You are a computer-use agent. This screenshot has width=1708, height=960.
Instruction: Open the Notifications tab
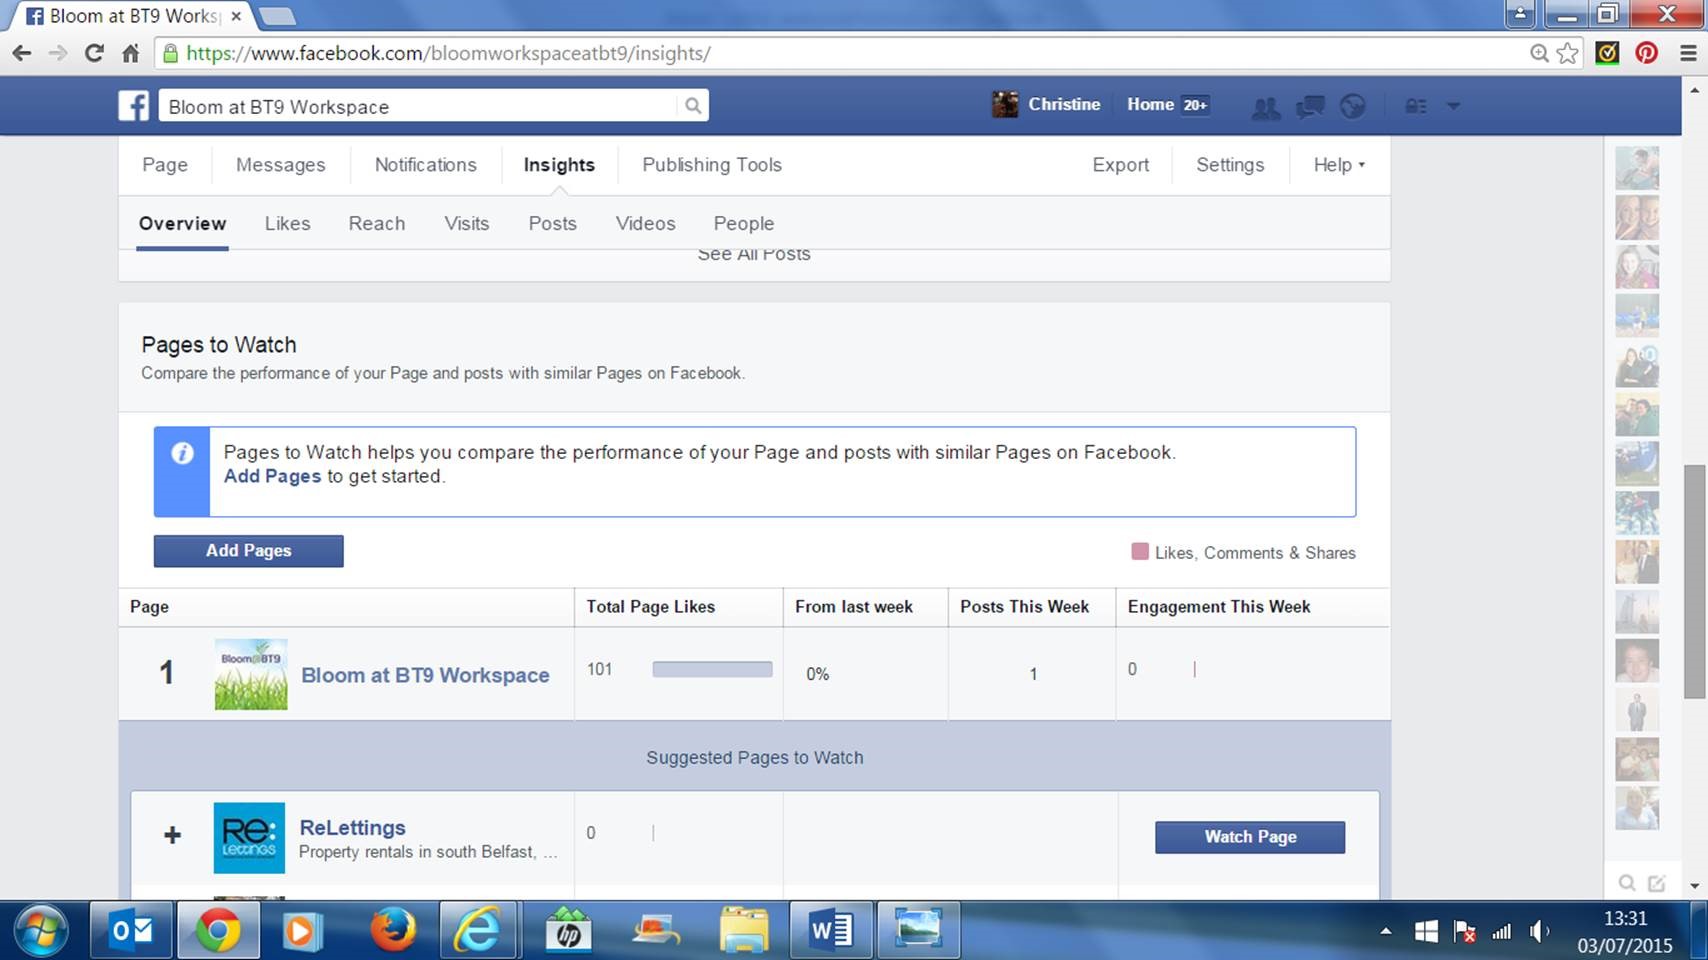426,165
